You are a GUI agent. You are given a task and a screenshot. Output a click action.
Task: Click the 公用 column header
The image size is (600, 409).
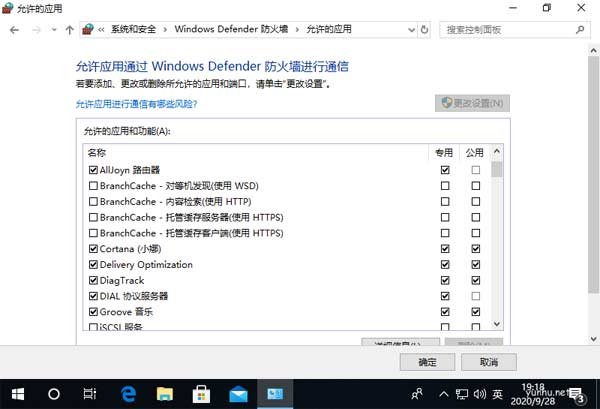[474, 153]
